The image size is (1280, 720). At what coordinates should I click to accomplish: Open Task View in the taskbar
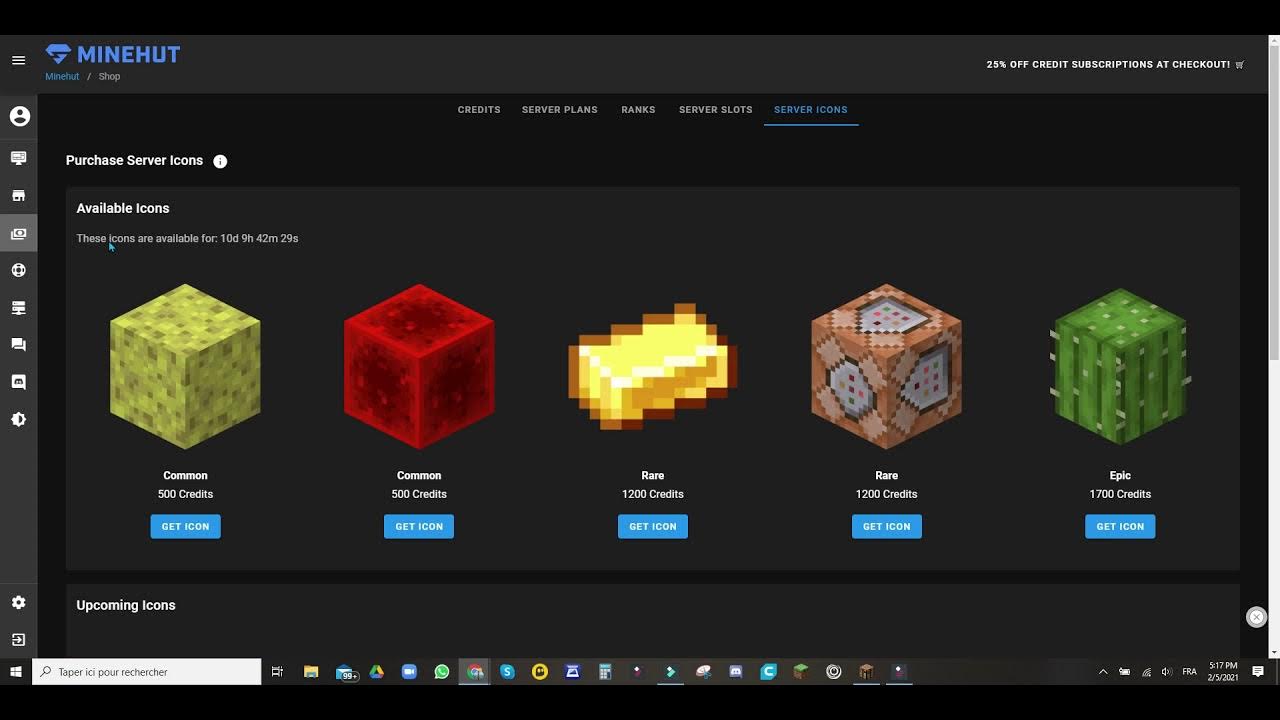tap(278, 672)
